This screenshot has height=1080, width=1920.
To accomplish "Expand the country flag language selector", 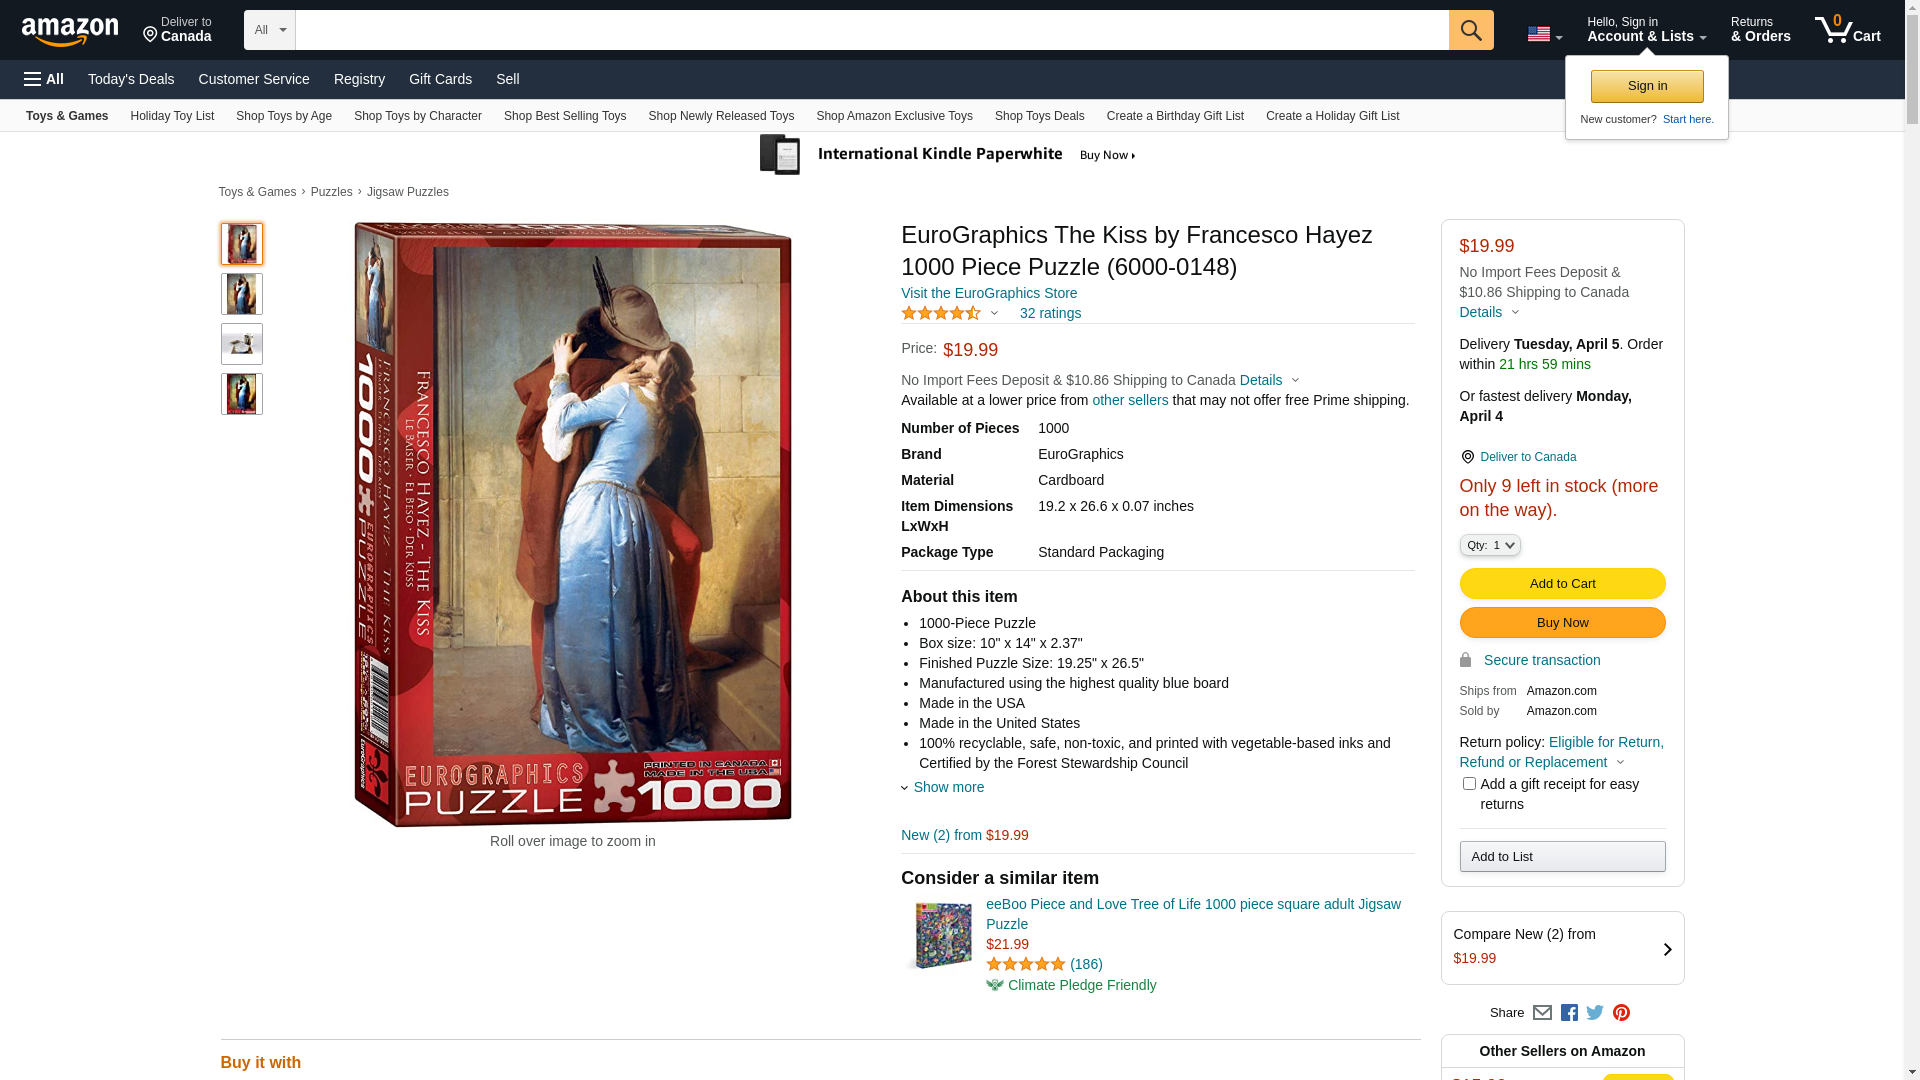I will coord(1544,35).
